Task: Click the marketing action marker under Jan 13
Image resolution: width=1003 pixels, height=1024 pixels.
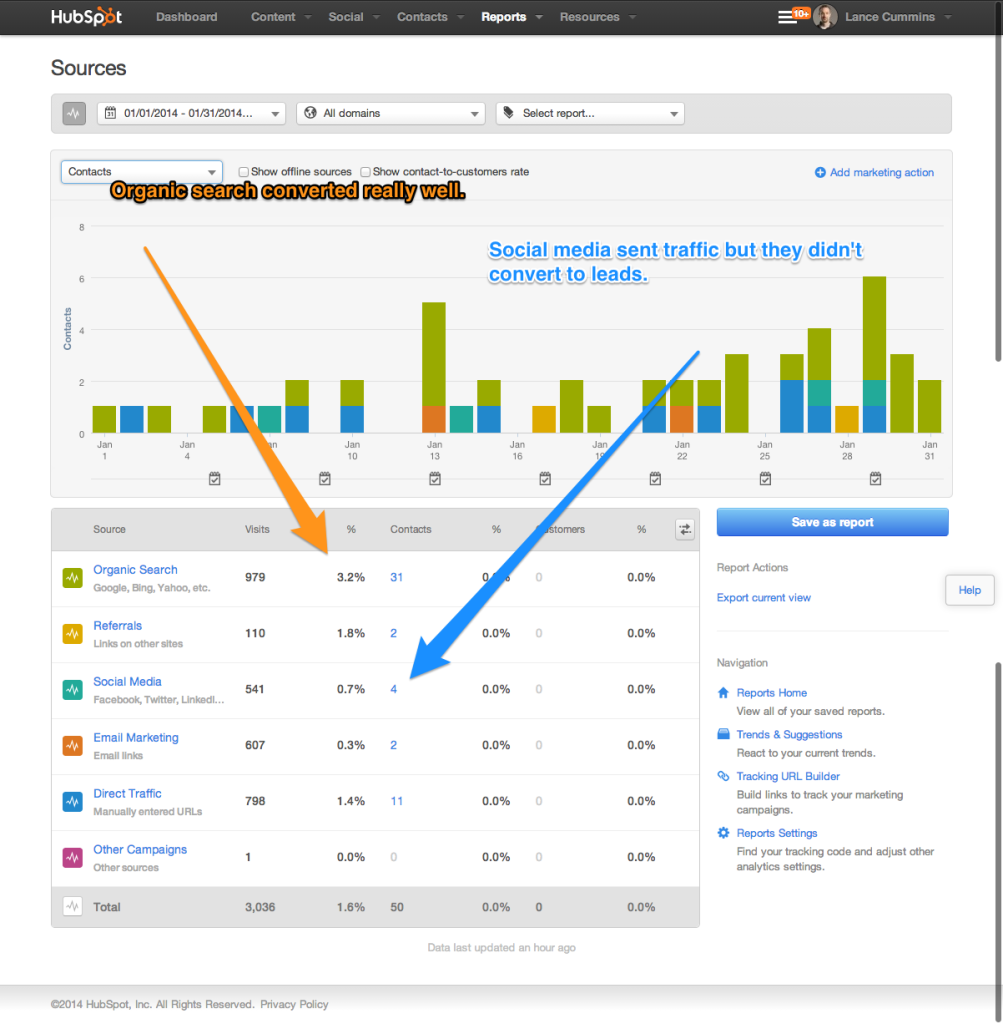Action: [x=435, y=479]
